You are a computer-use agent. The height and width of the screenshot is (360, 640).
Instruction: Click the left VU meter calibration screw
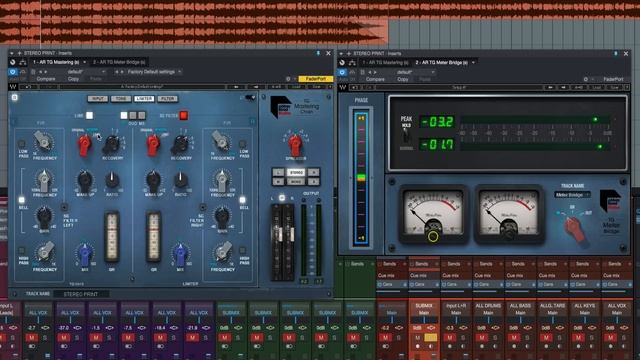click(433, 236)
